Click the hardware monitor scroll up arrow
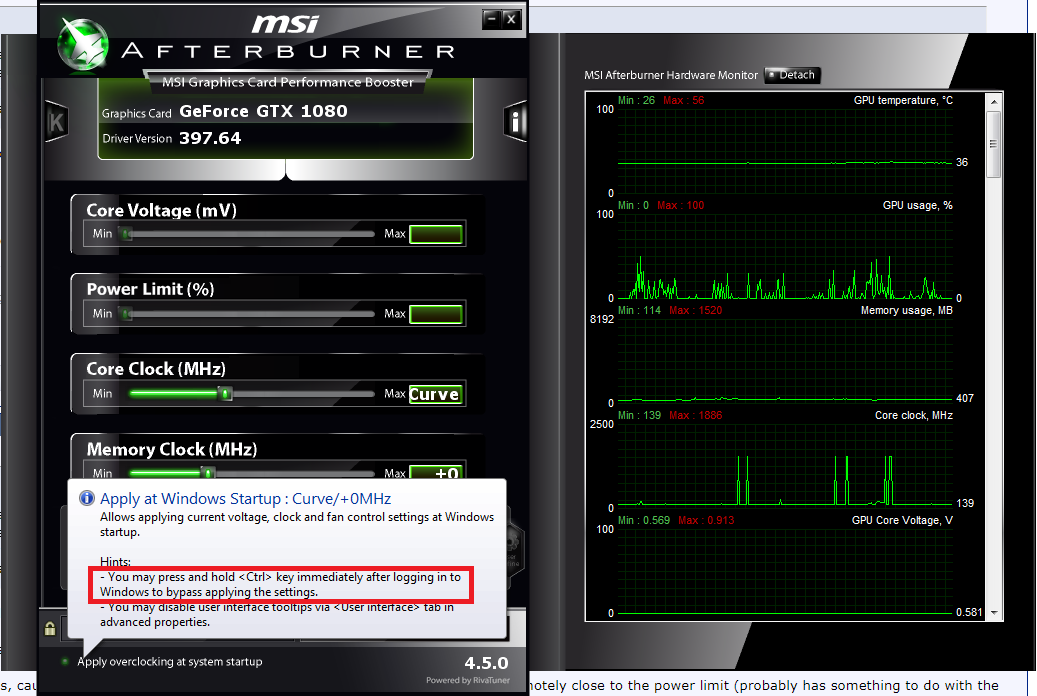 (993, 102)
